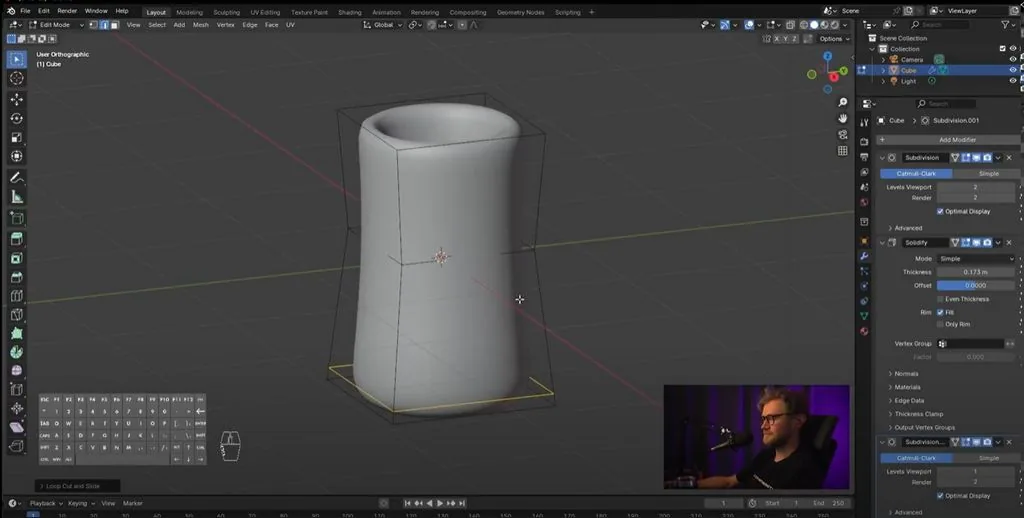
Task: Uncheck the Rim Fill checkbox
Action: coord(940,312)
